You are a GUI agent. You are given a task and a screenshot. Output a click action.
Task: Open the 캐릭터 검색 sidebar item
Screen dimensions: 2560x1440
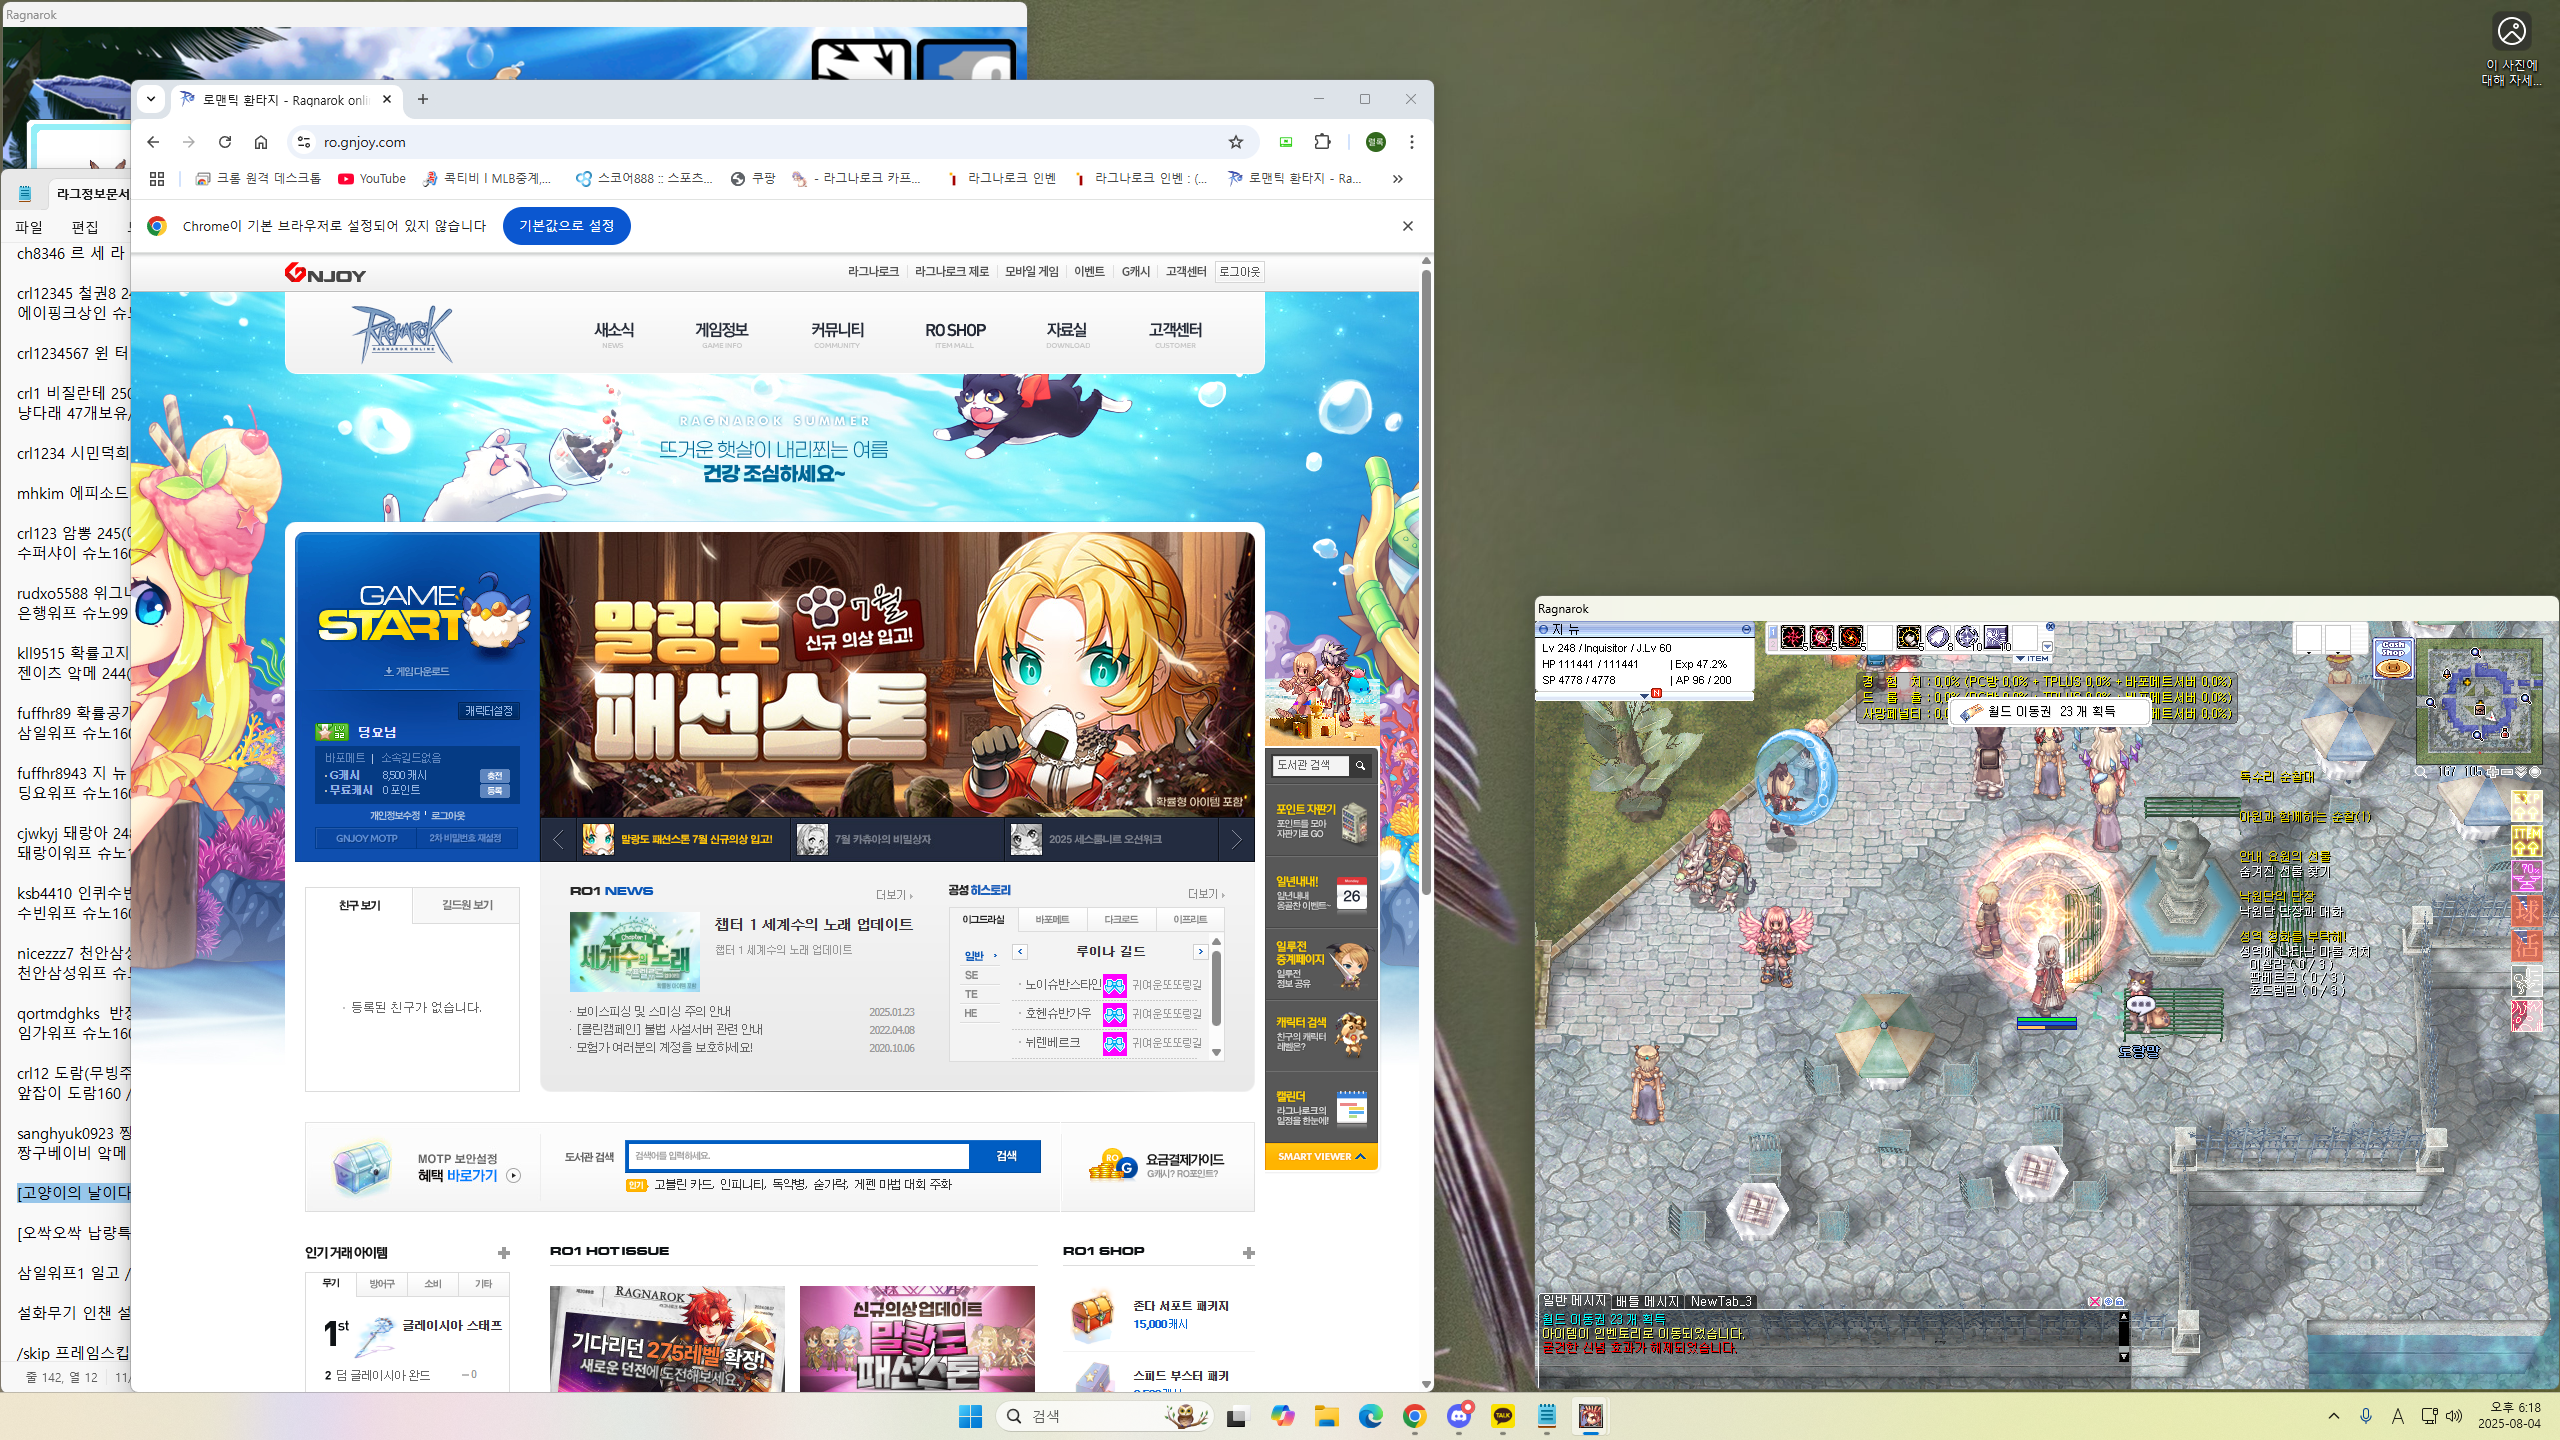(1321, 1035)
